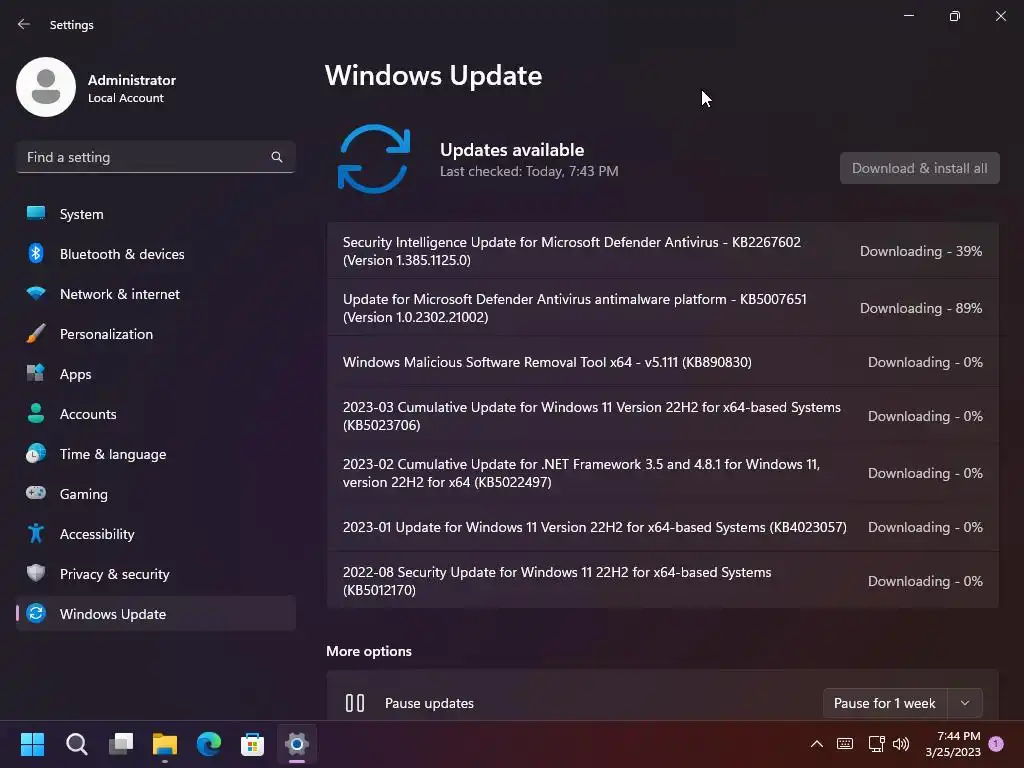This screenshot has height=768, width=1024.
Task: Click the Downloading - 39% status
Action: click(921, 251)
